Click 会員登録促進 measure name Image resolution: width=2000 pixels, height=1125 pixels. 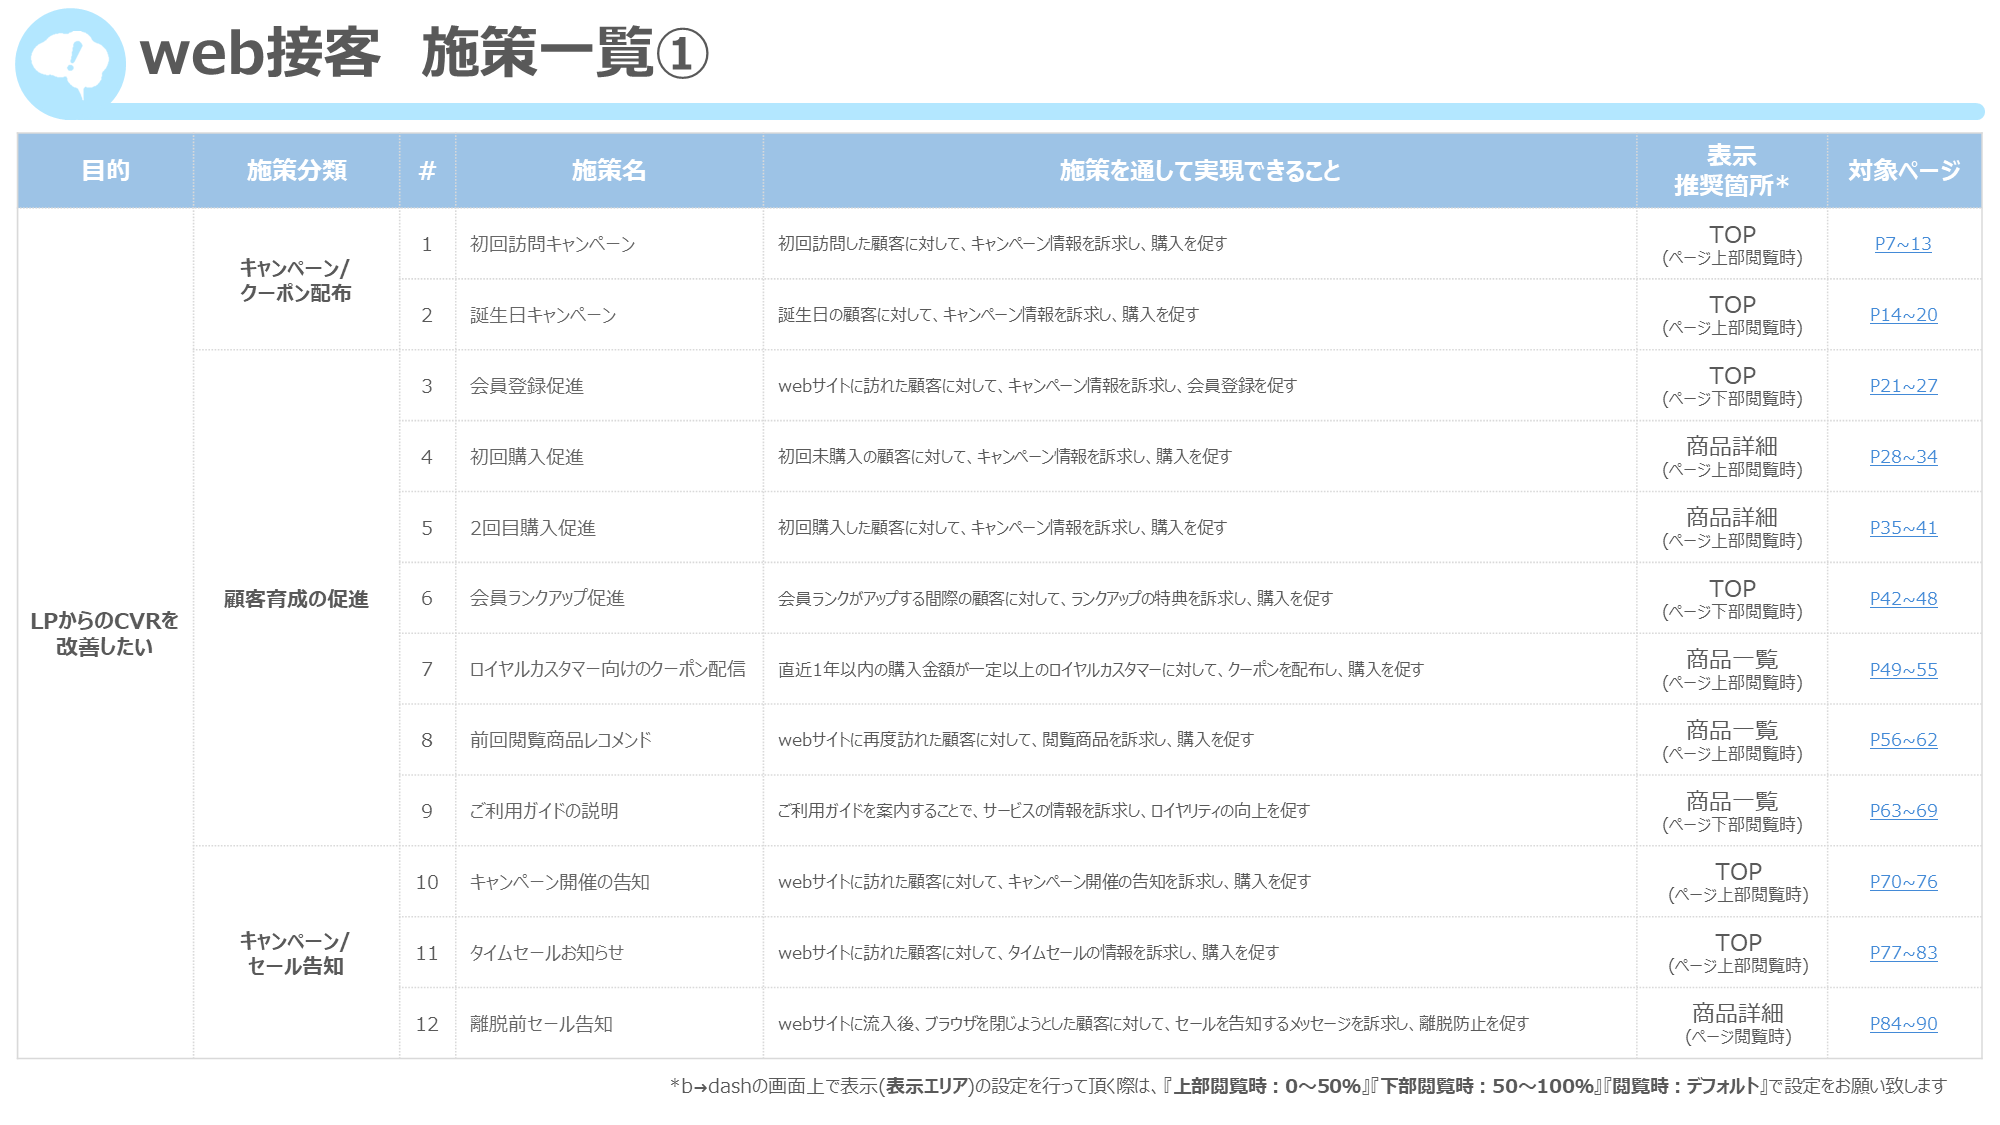pyautogui.click(x=527, y=386)
